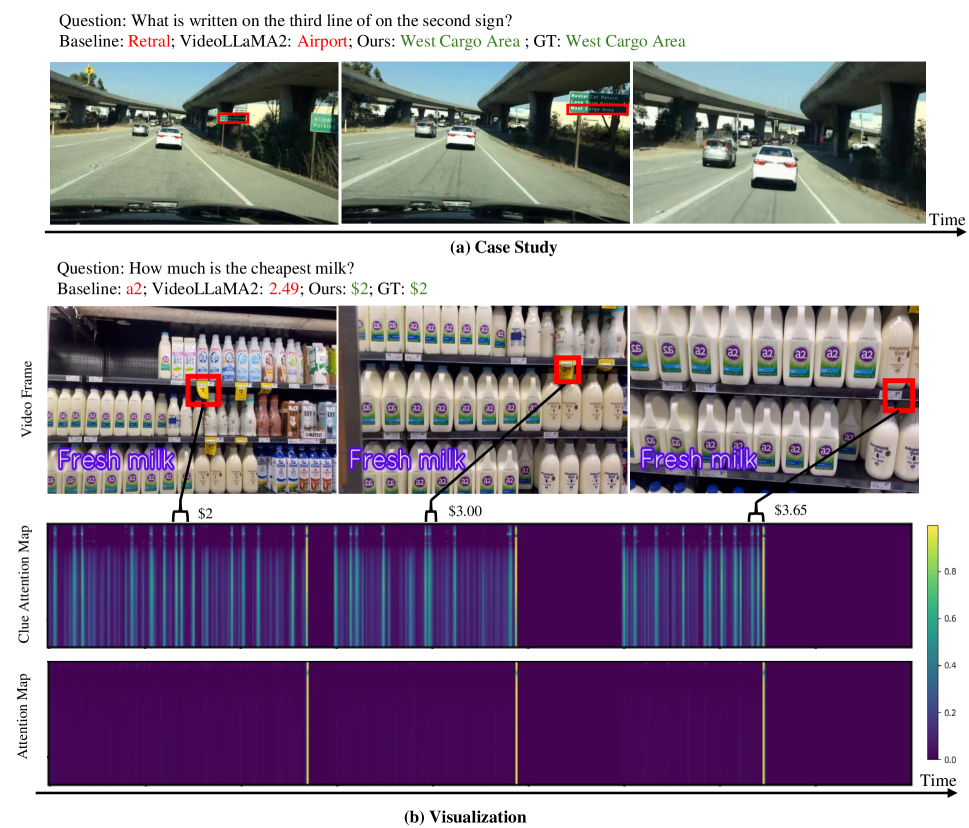Viewport: 969px width, 828px height.
Task: Click the red '2.49' answer
Action: click(284, 289)
